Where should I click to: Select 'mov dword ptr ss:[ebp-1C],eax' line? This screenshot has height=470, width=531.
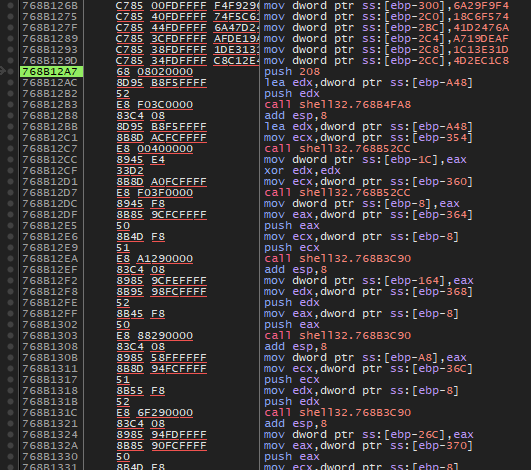pos(365,160)
